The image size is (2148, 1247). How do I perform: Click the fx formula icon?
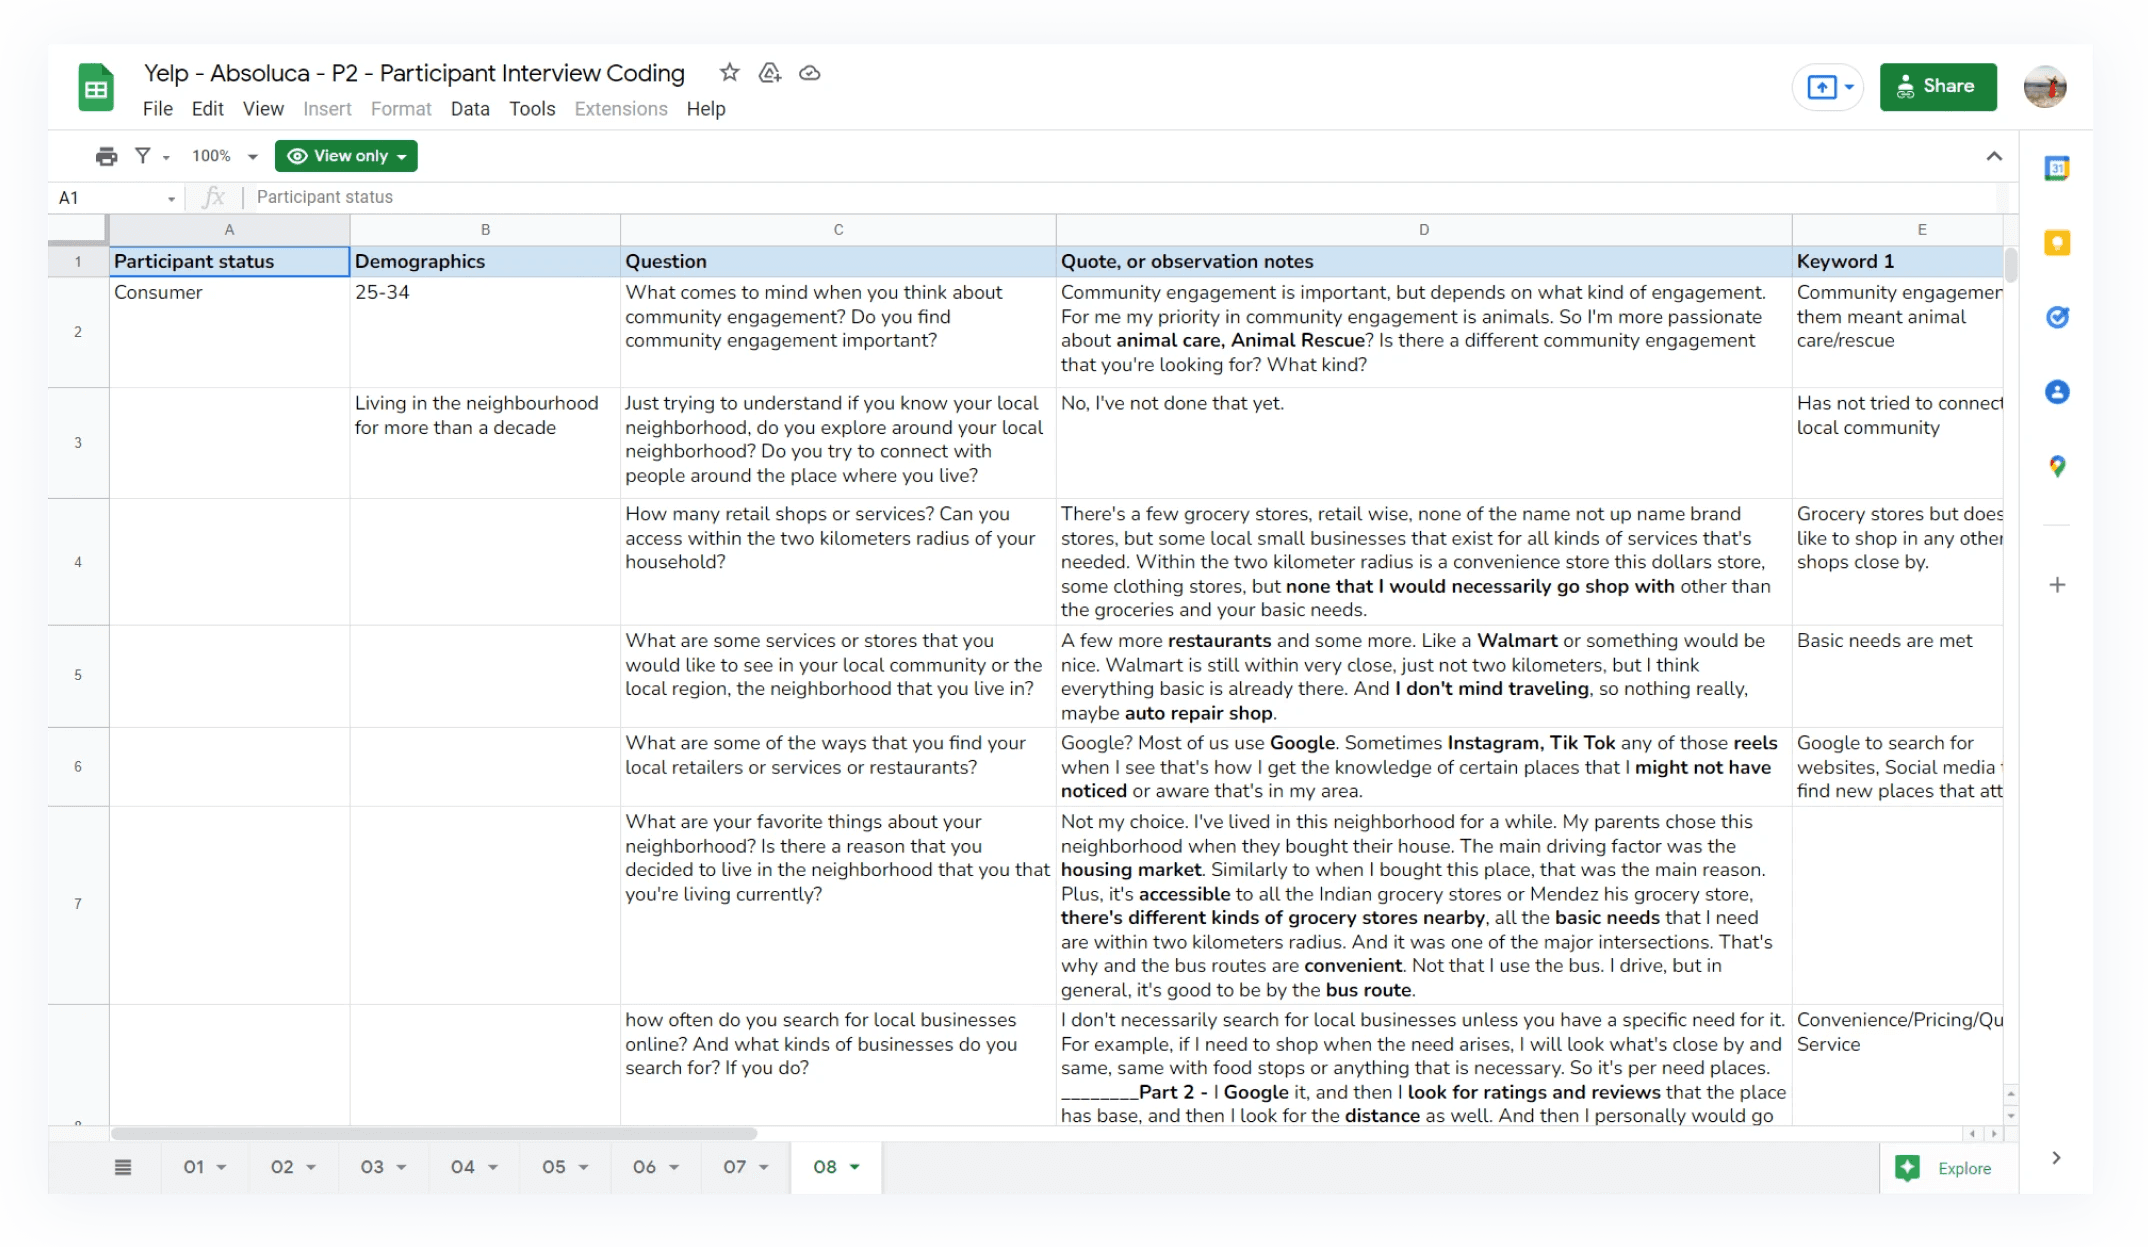tap(213, 197)
